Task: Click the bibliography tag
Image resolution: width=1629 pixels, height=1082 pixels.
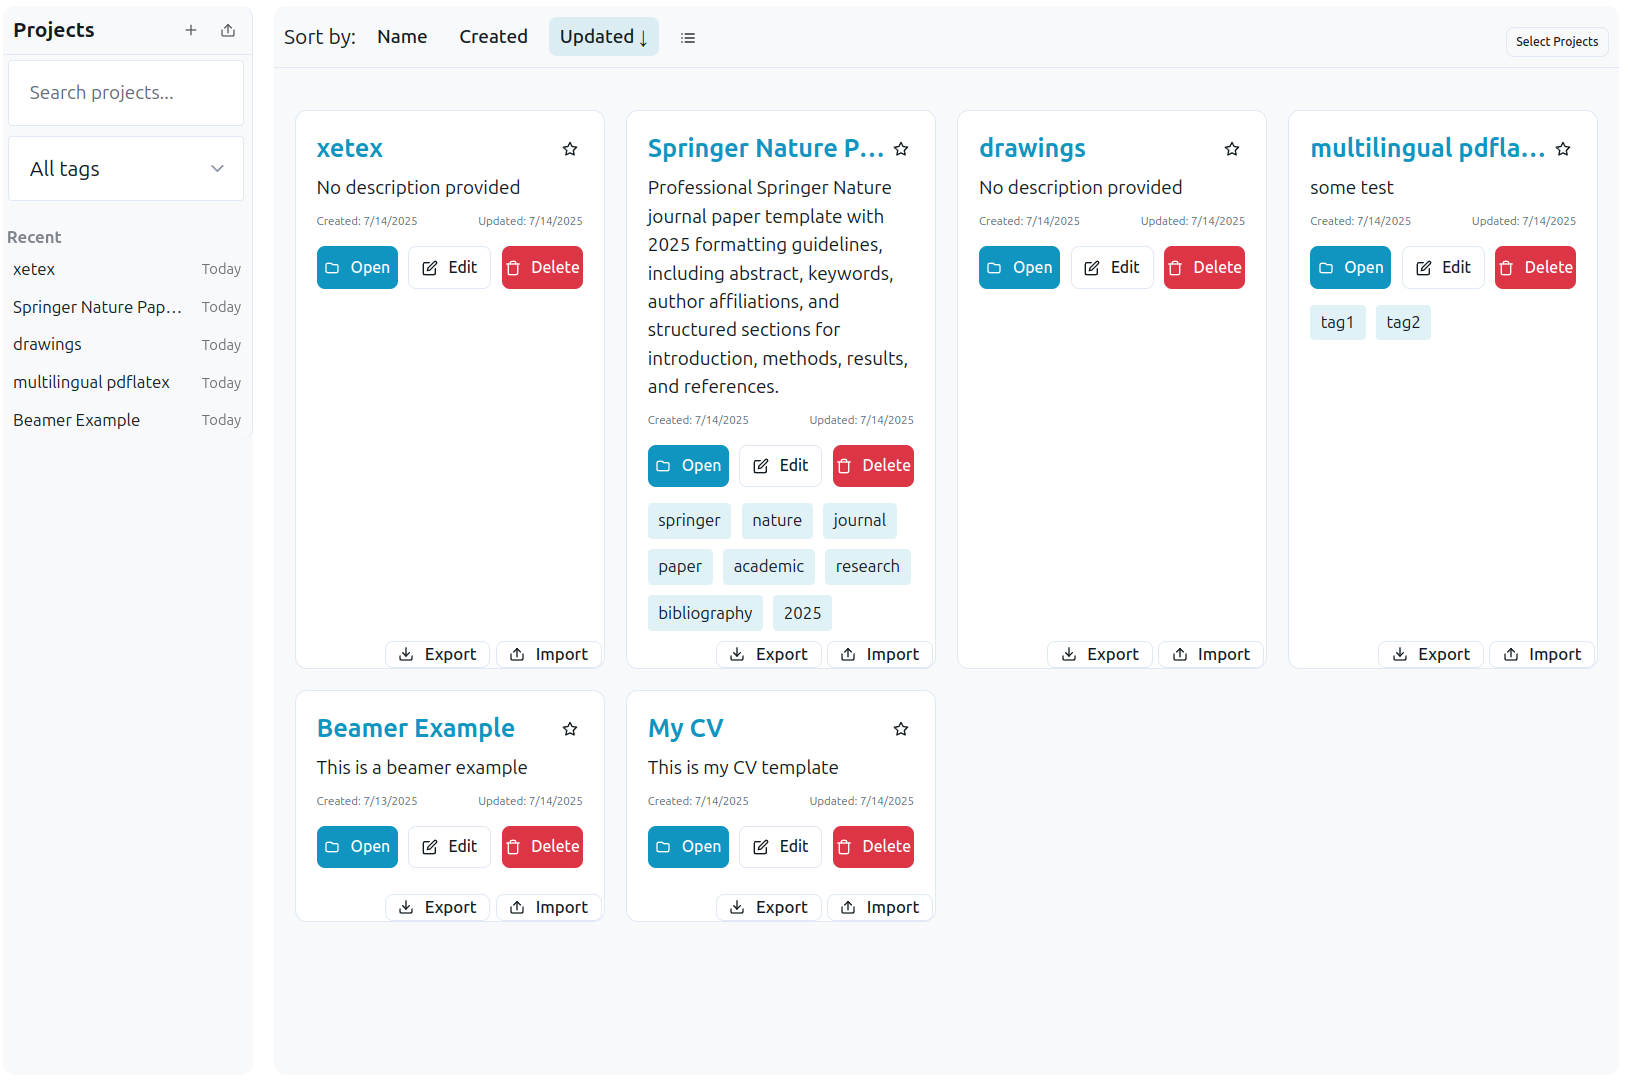Action: click(705, 613)
